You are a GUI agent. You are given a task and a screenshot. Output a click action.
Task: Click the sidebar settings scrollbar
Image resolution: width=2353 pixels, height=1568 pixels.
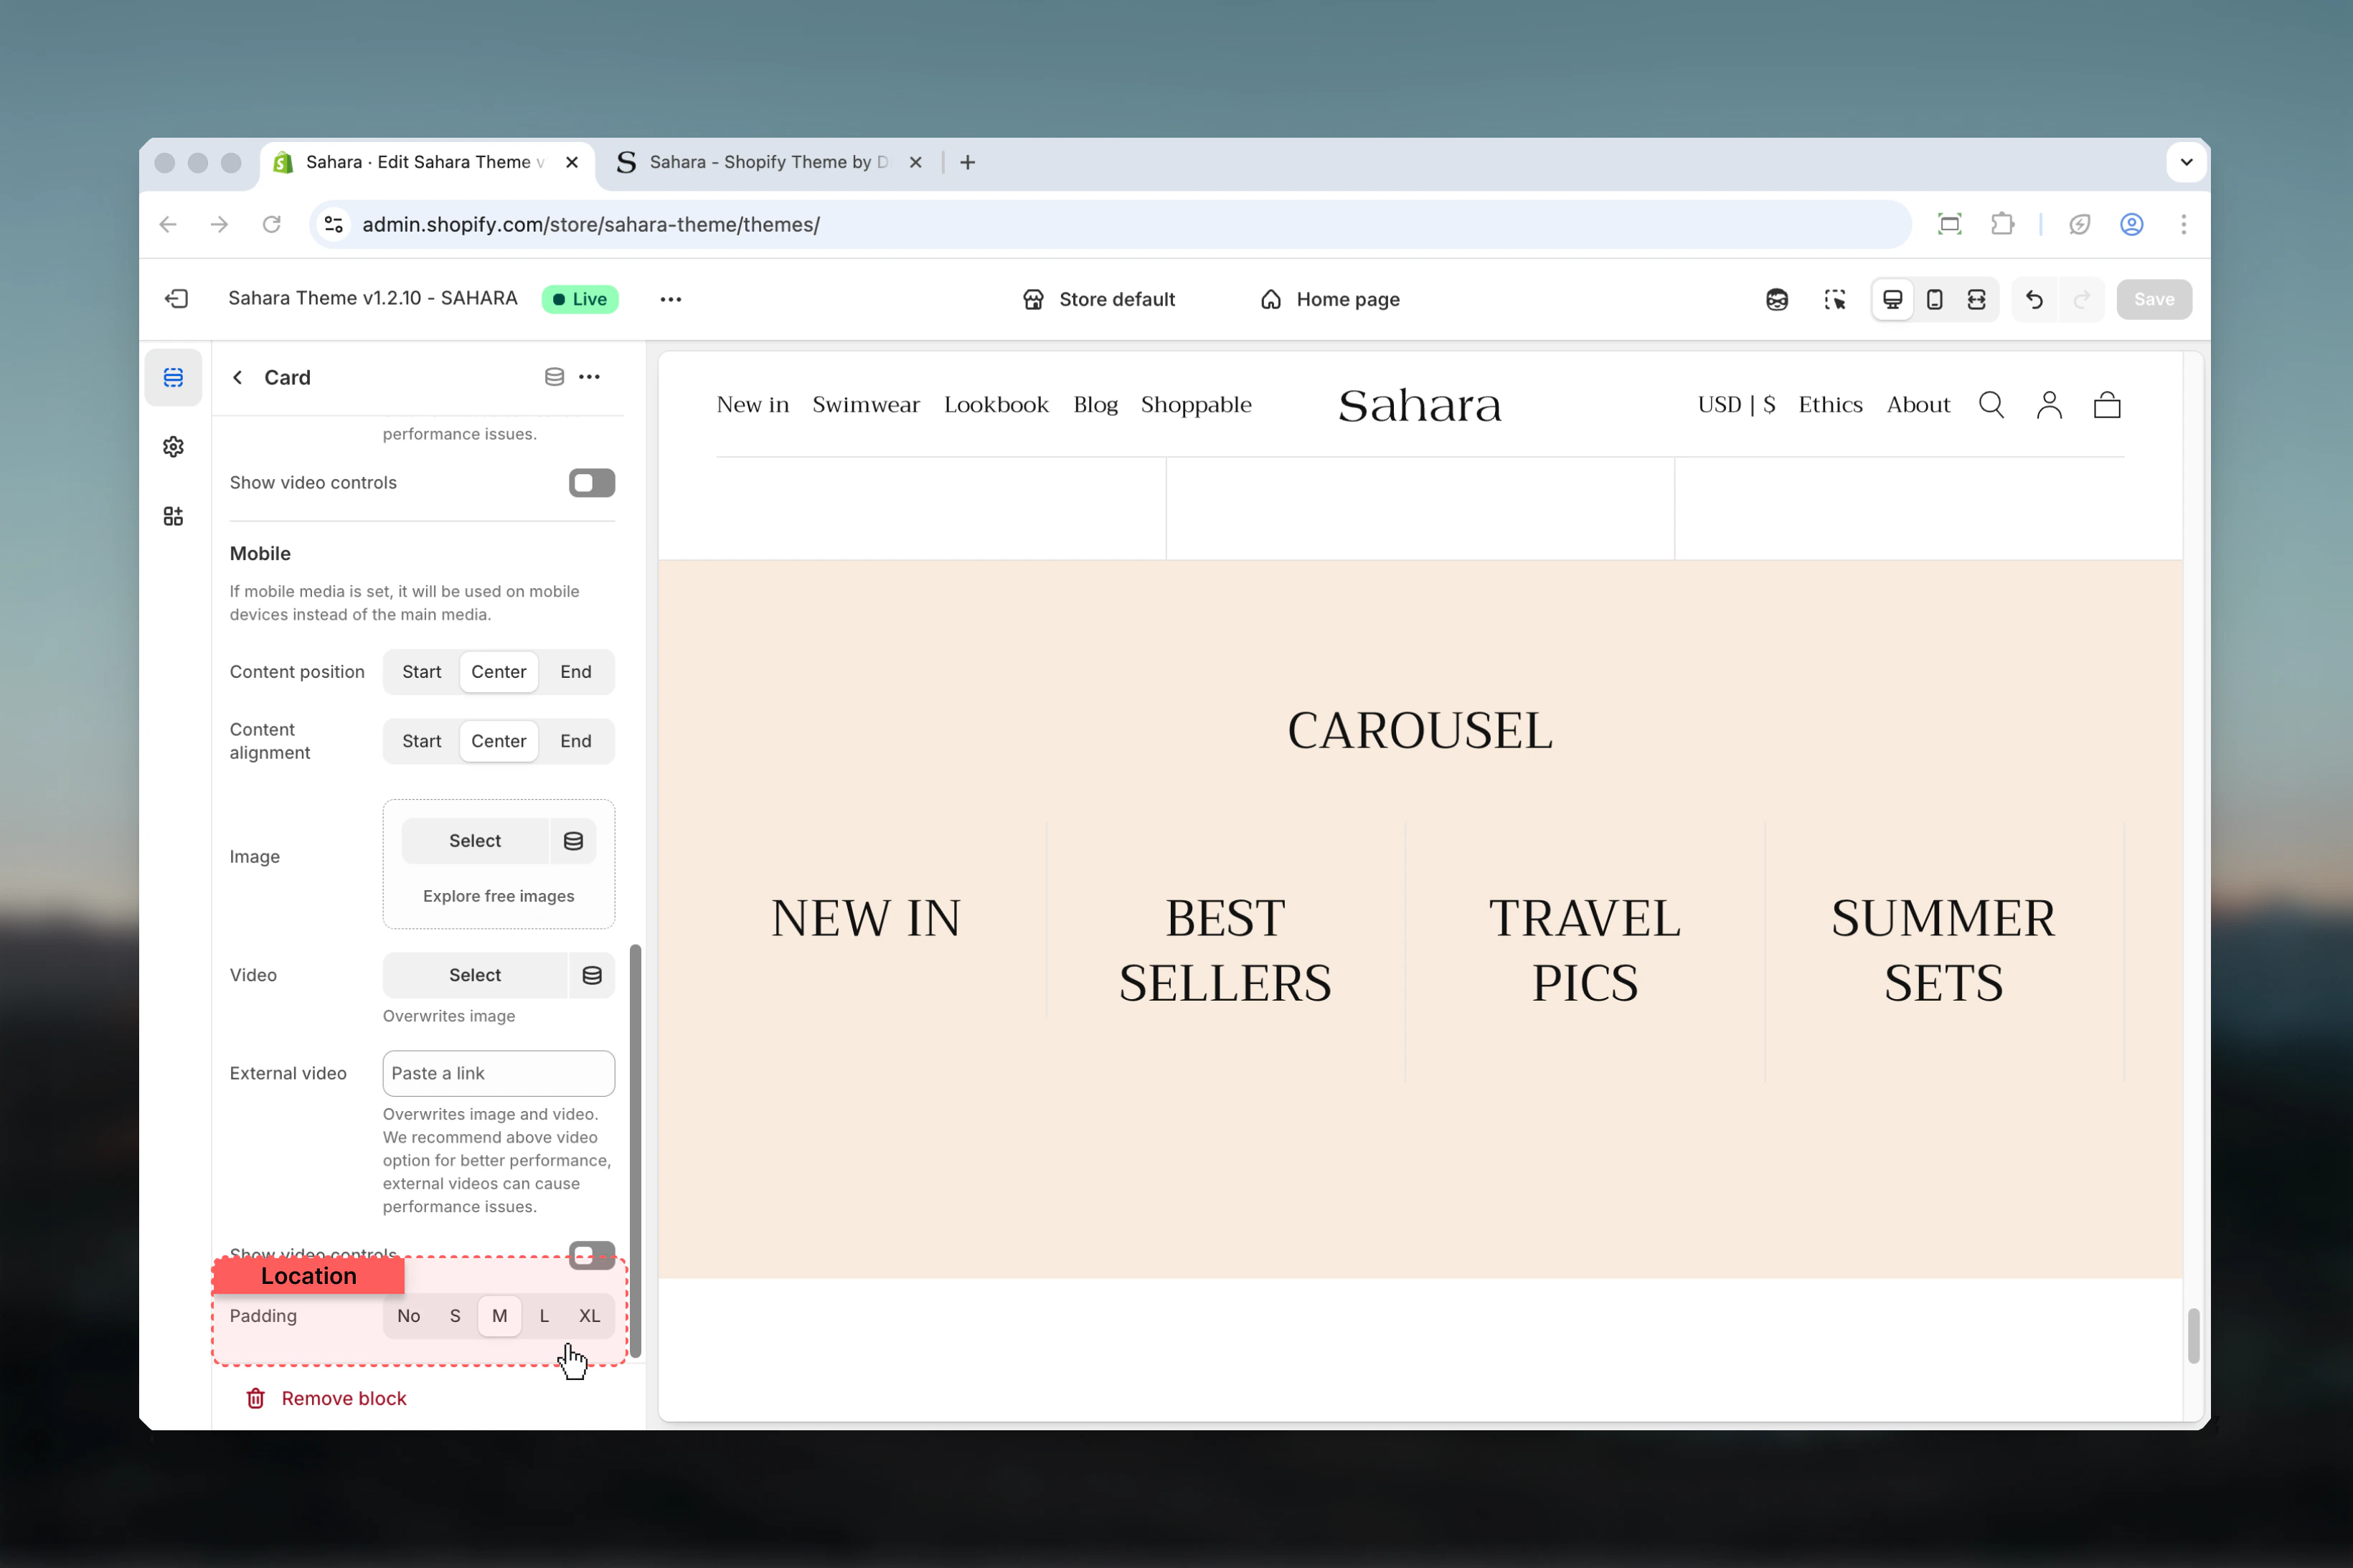[635, 1150]
